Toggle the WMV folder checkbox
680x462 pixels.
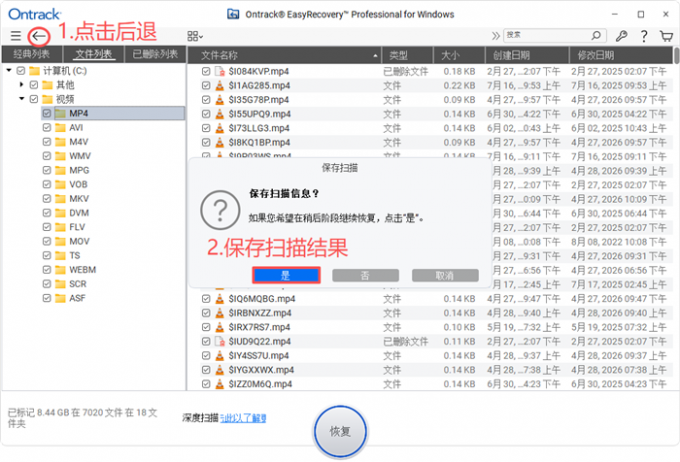(x=47, y=156)
